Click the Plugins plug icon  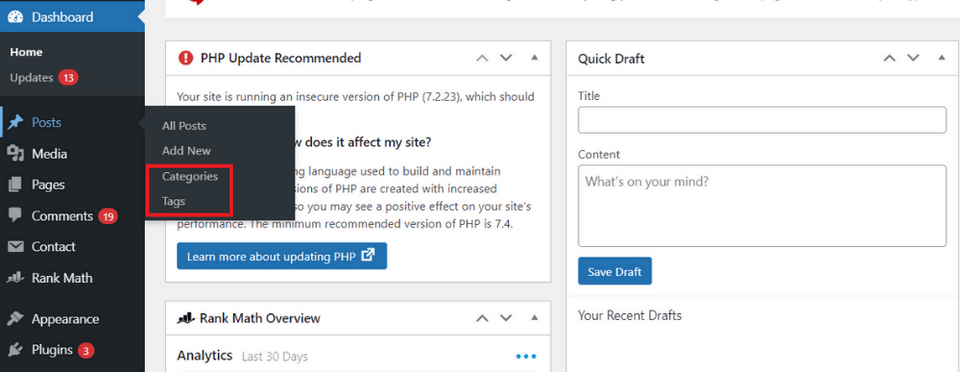click(15, 350)
